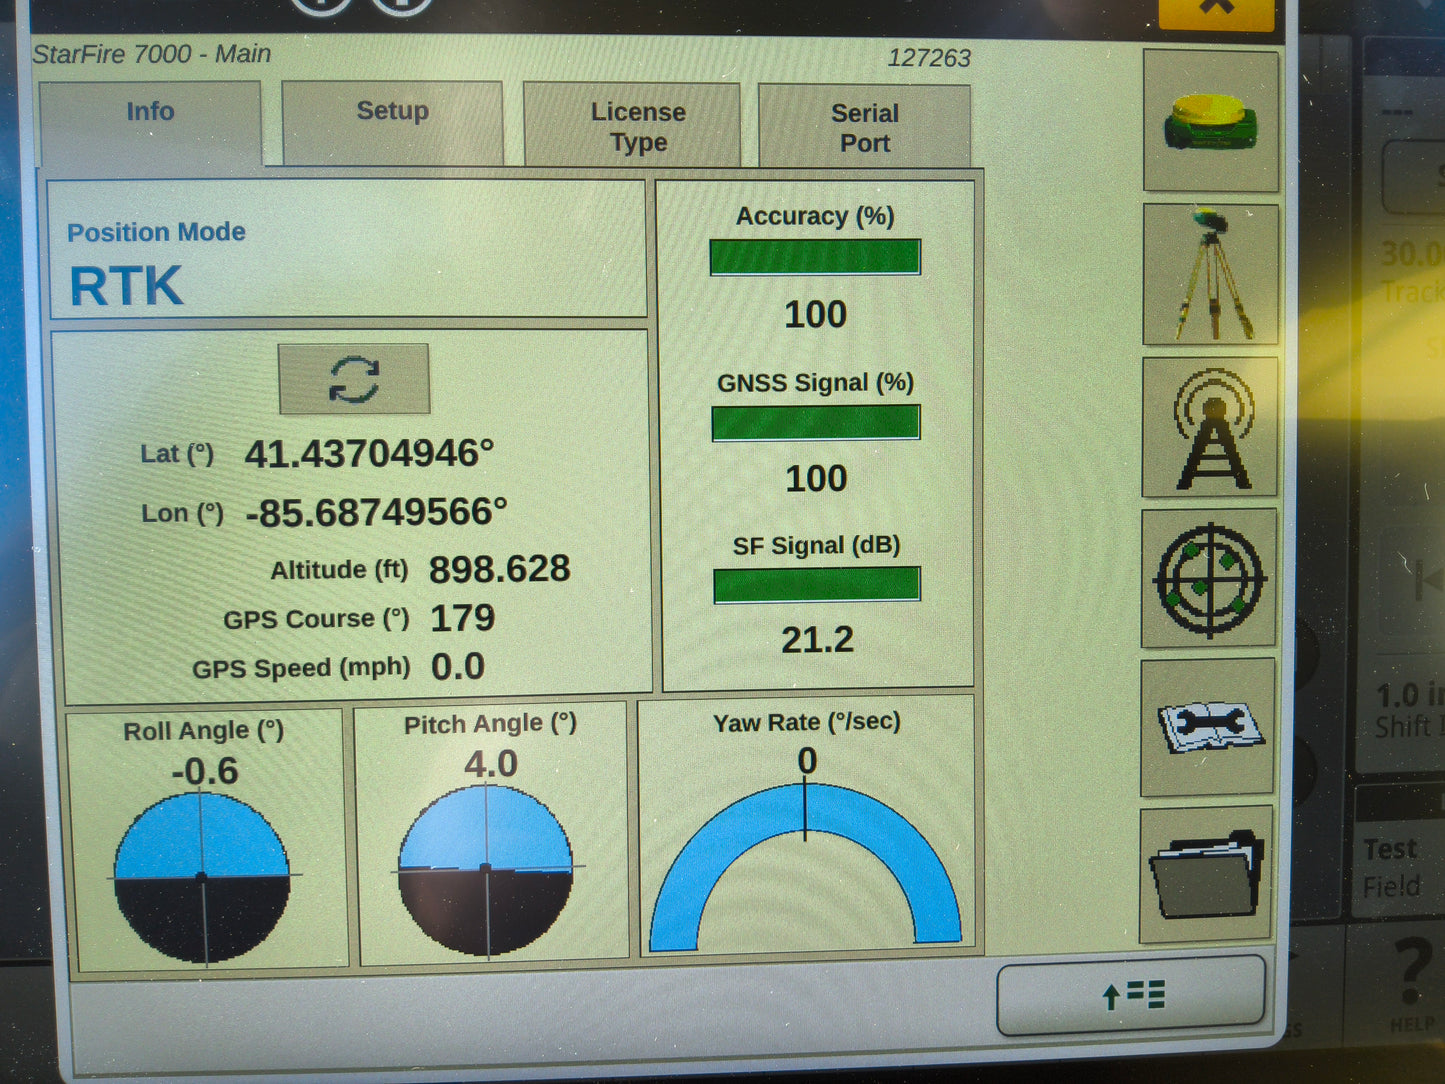Select the Test Field label
This screenshot has height=1084, width=1445.
coord(1392,866)
